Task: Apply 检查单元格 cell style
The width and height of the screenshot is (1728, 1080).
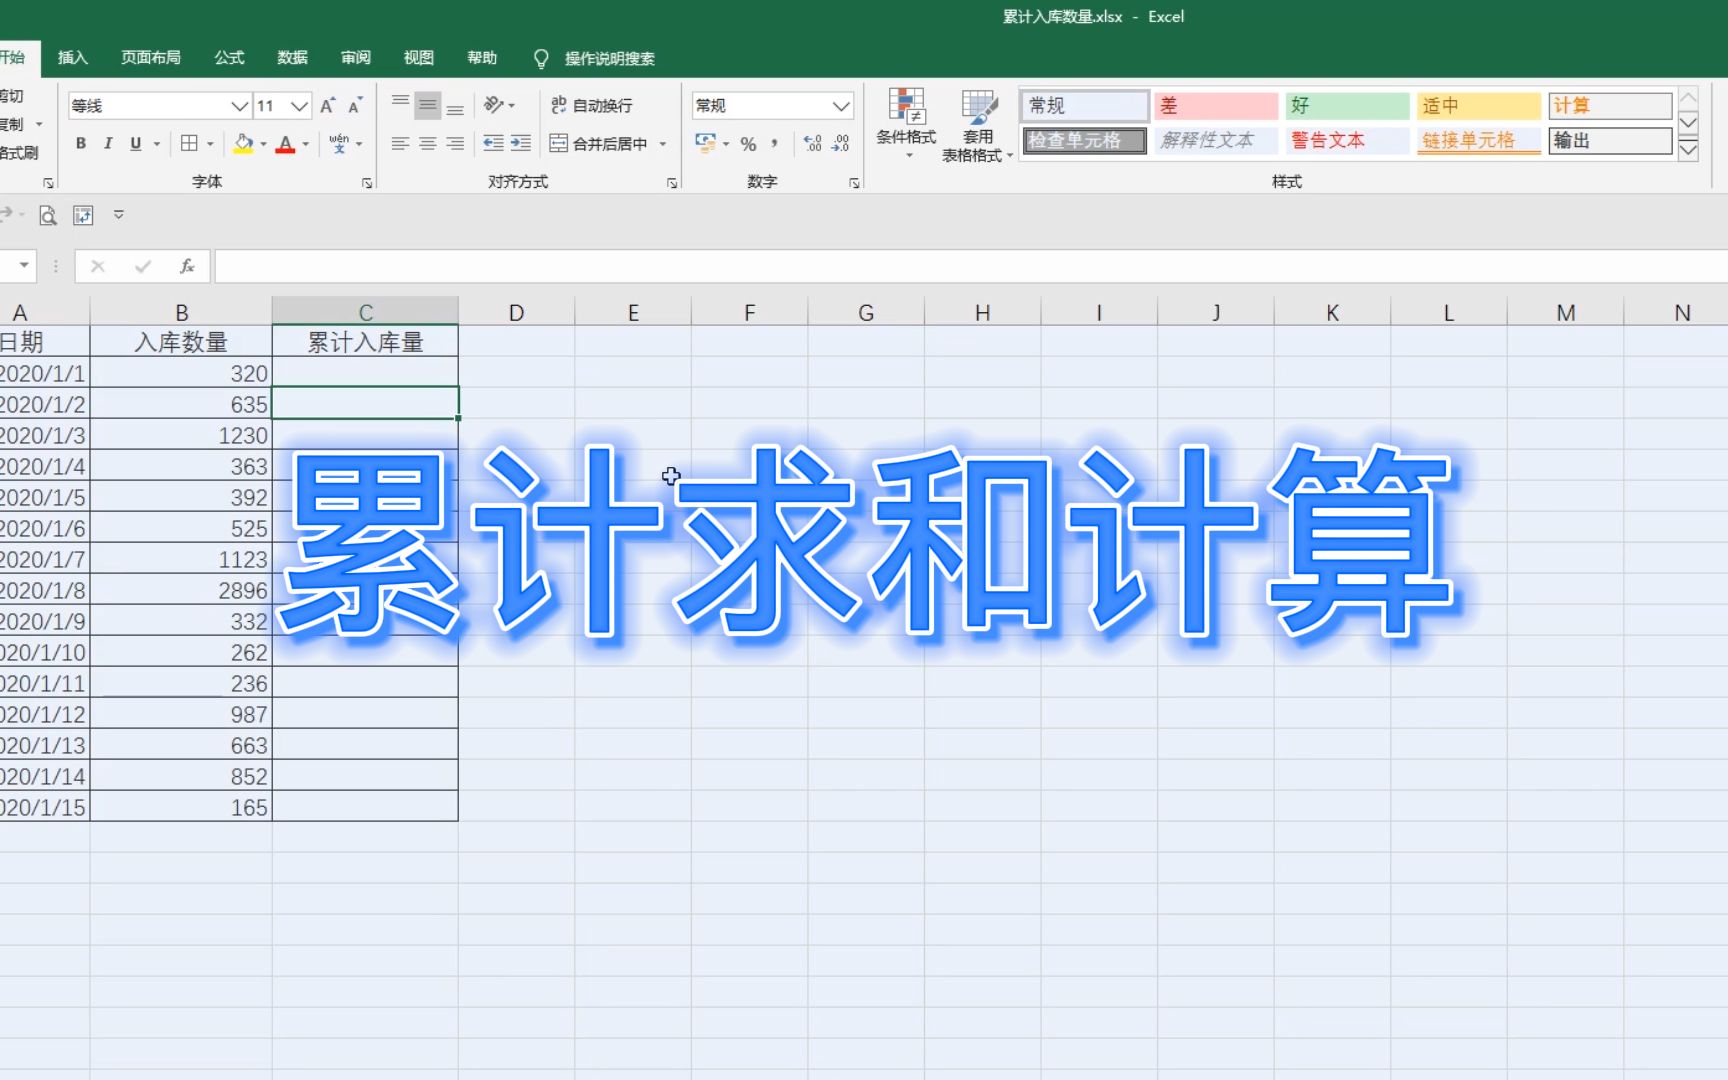Action: pyautogui.click(x=1084, y=141)
